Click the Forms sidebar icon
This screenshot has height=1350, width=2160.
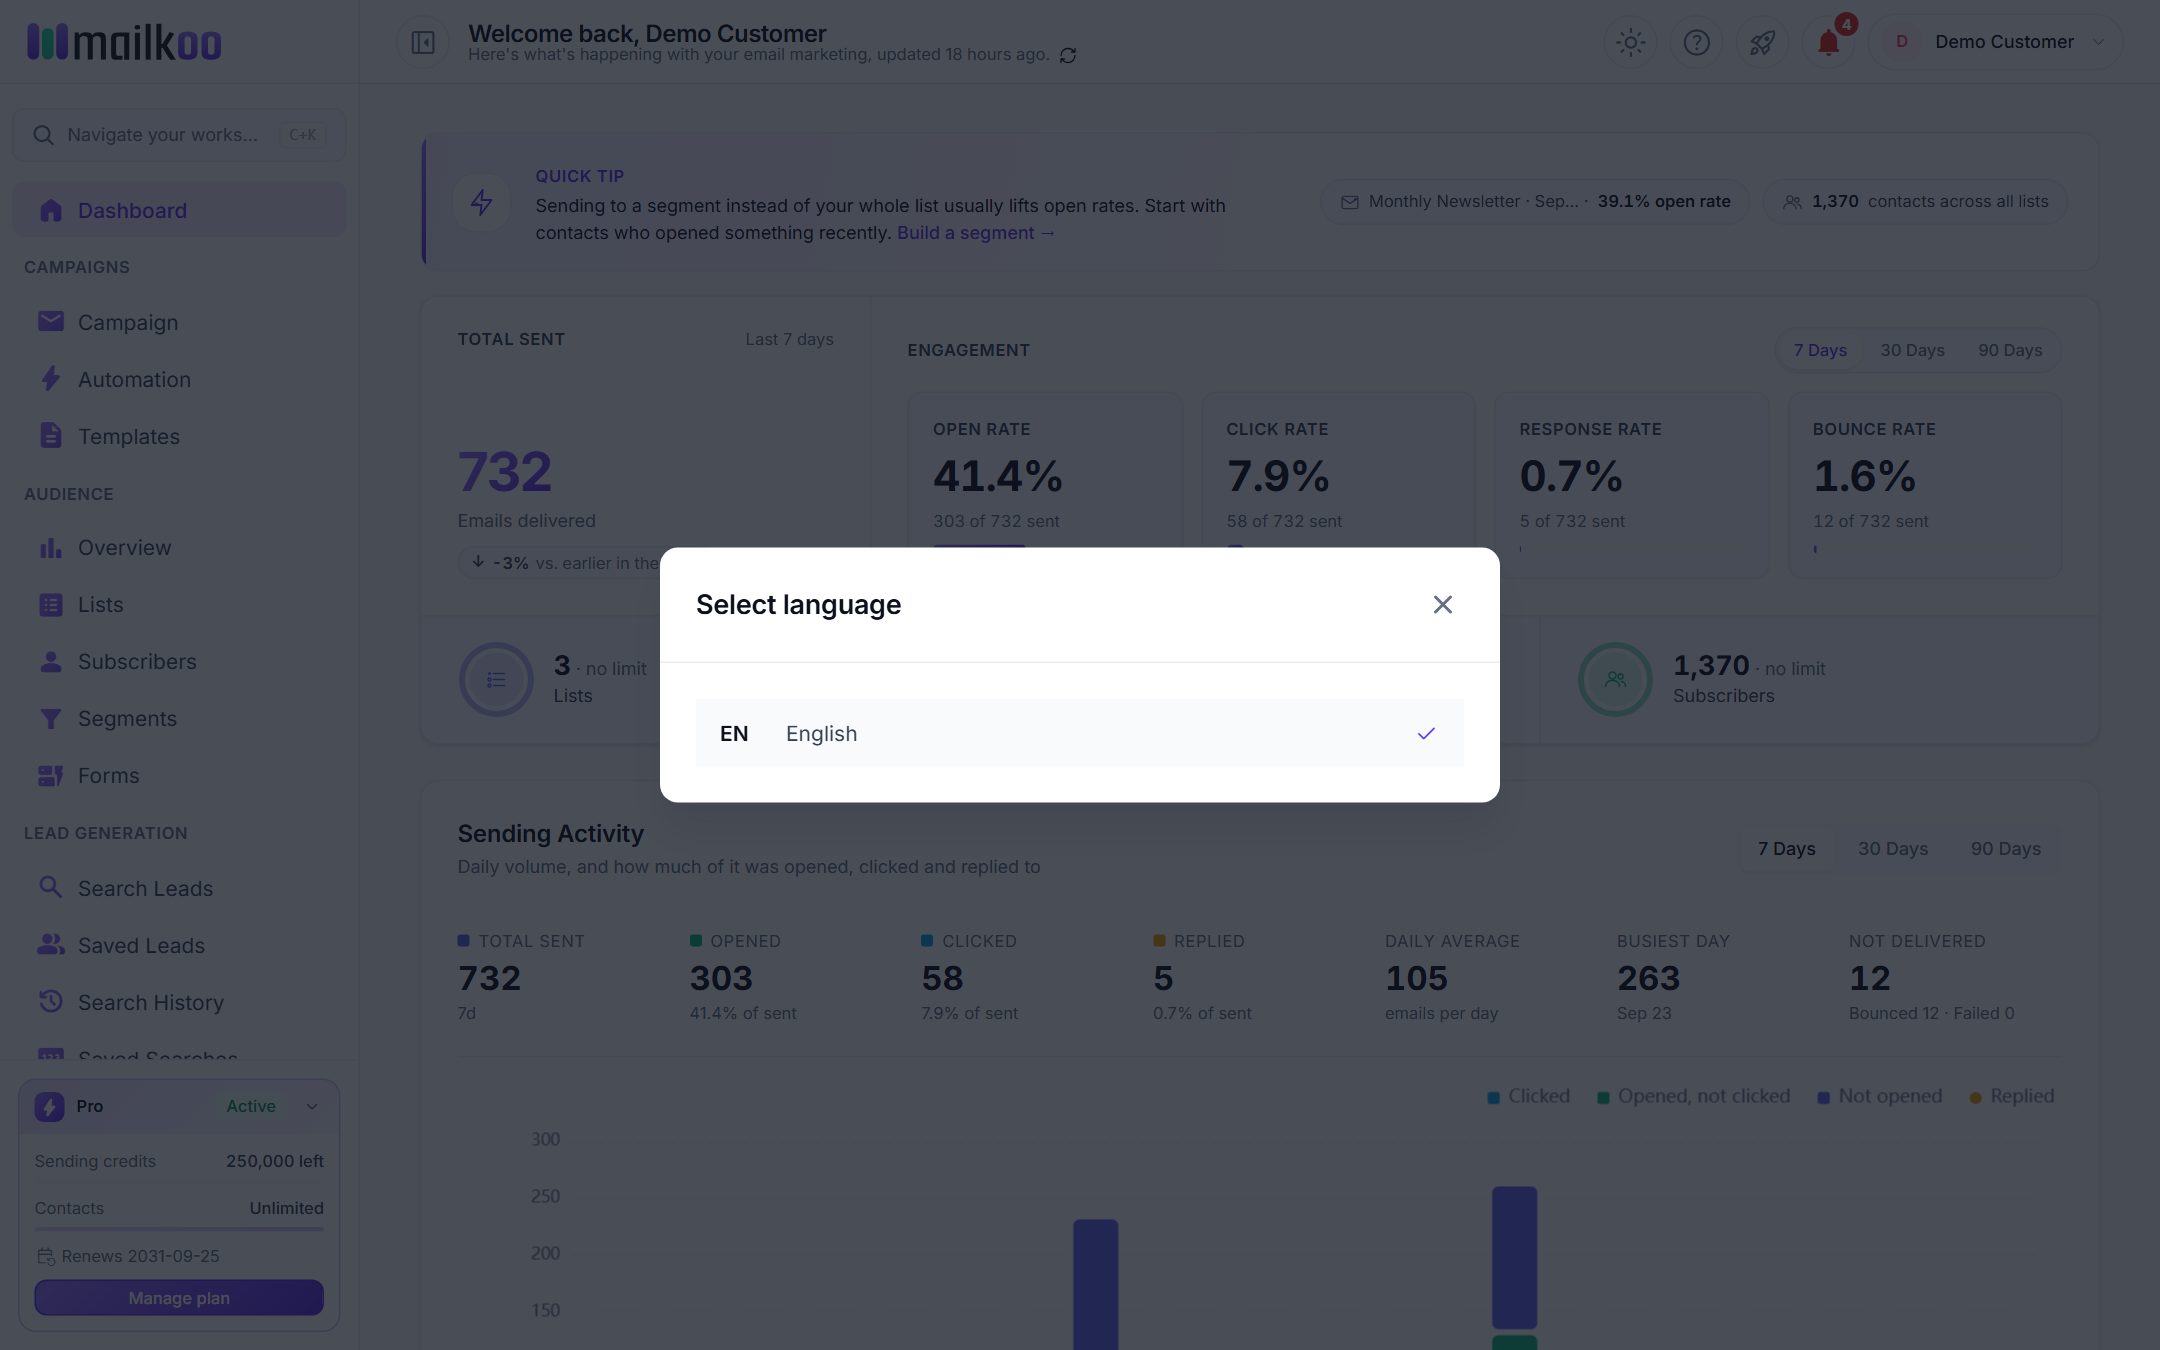(50, 775)
